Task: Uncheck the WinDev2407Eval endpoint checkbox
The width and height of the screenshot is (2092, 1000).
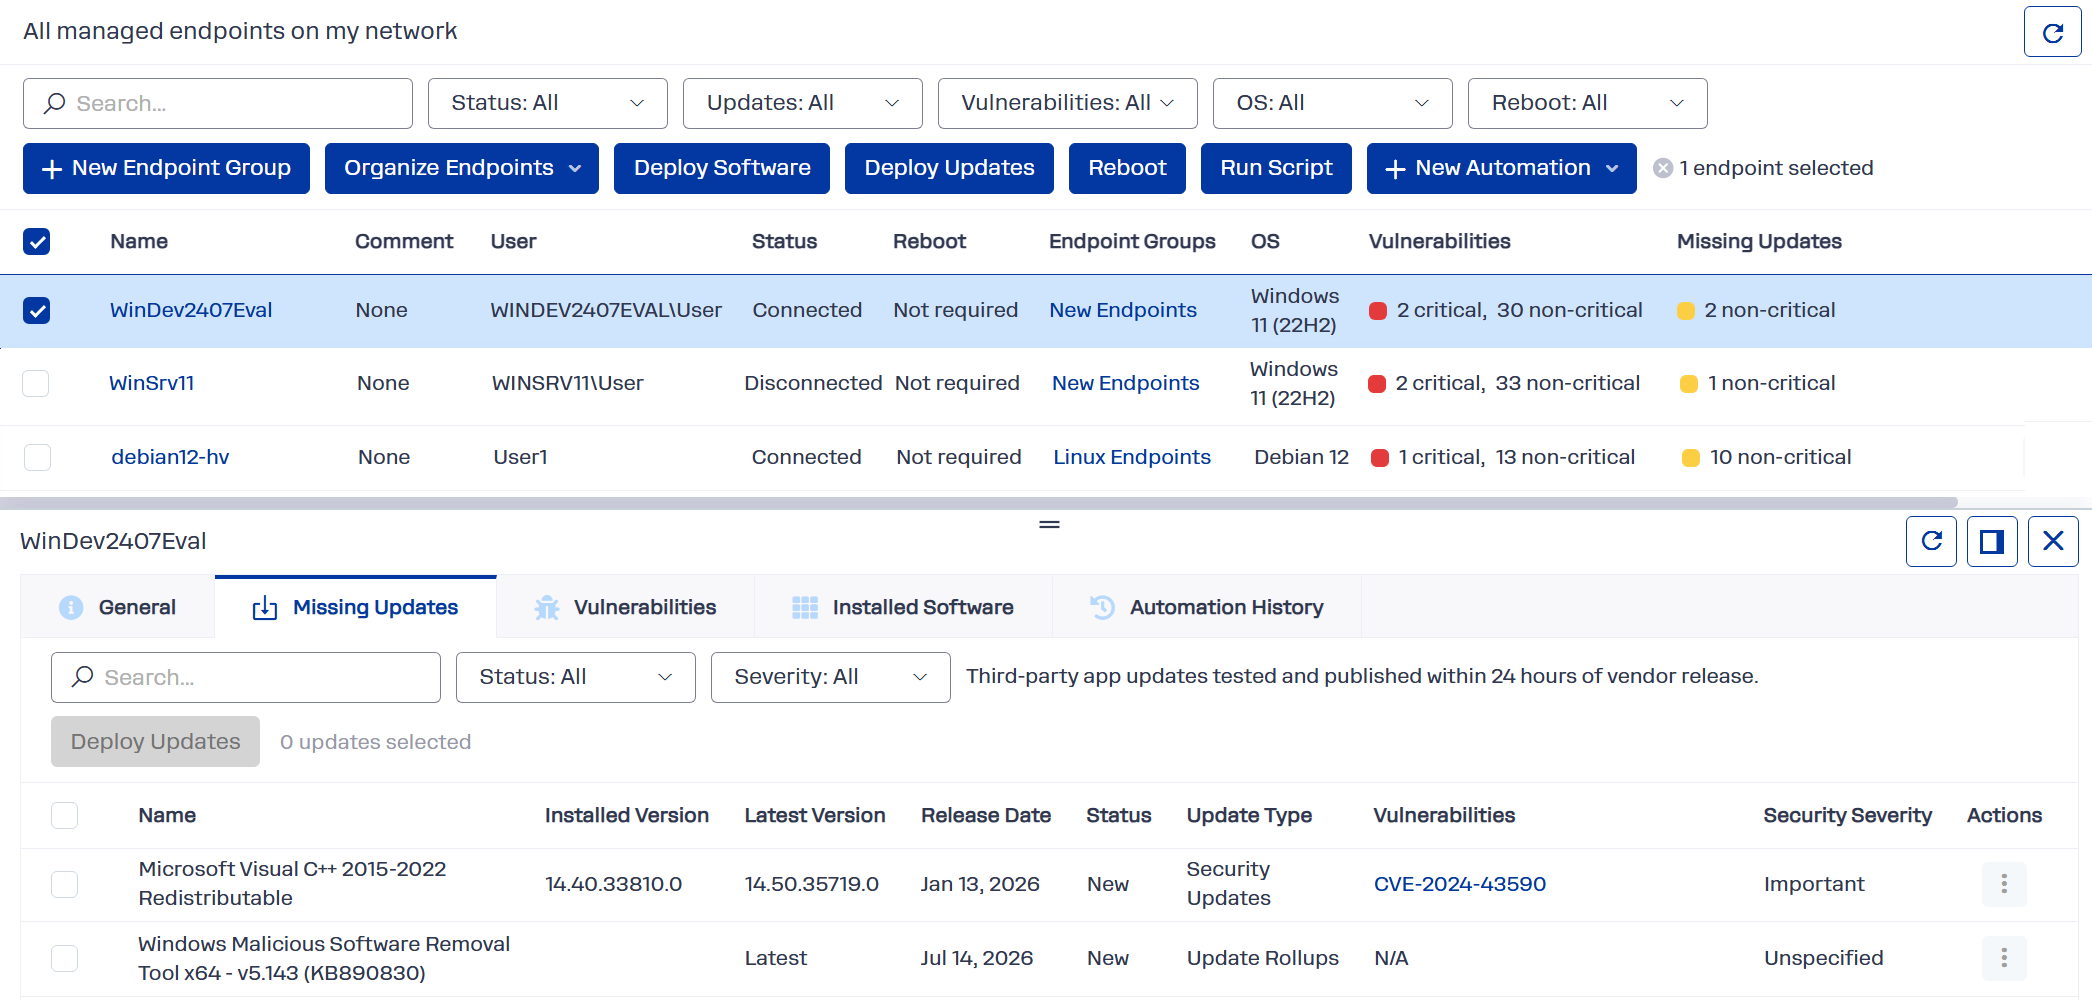Action: [x=37, y=310]
